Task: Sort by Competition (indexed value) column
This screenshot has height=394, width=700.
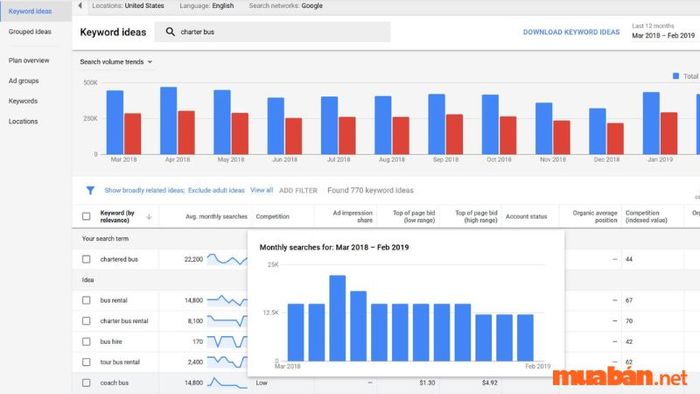Action: 646,216
